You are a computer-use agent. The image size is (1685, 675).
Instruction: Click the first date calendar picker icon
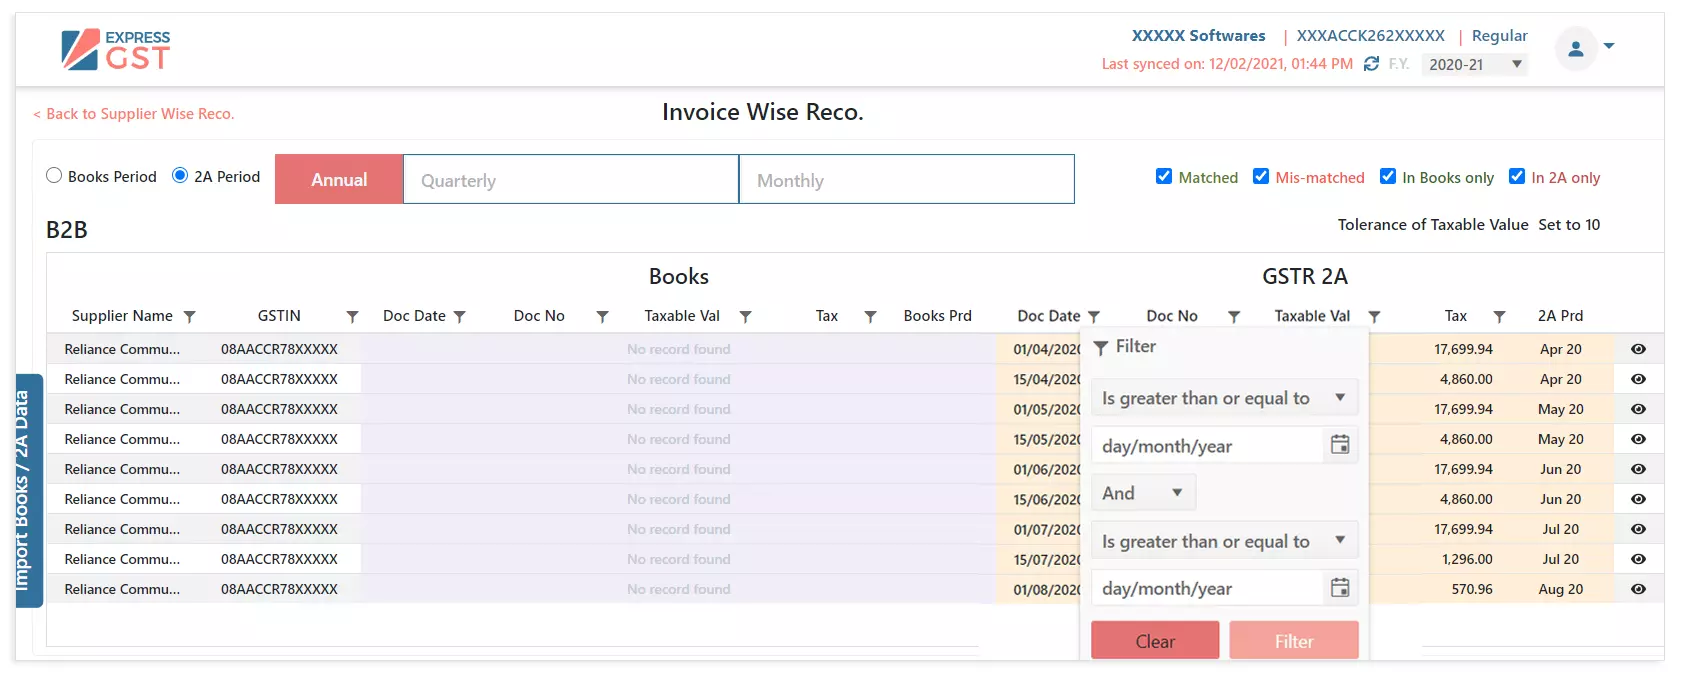1340,445
